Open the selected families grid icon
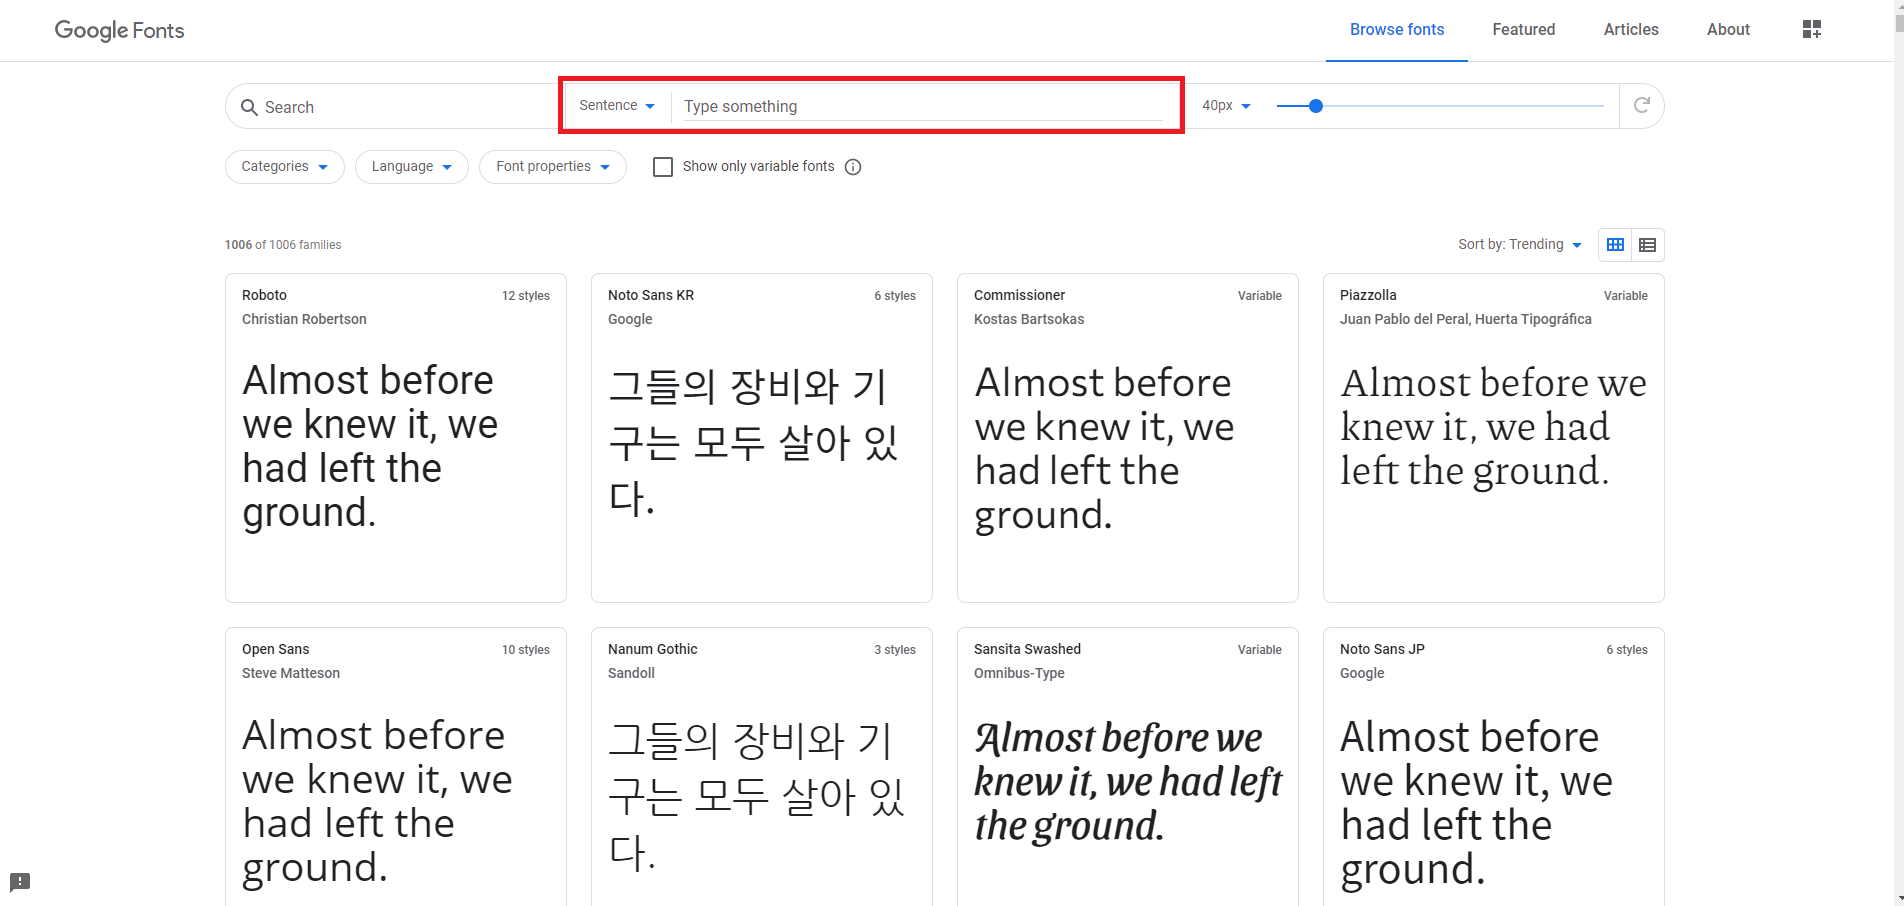 [x=1812, y=29]
